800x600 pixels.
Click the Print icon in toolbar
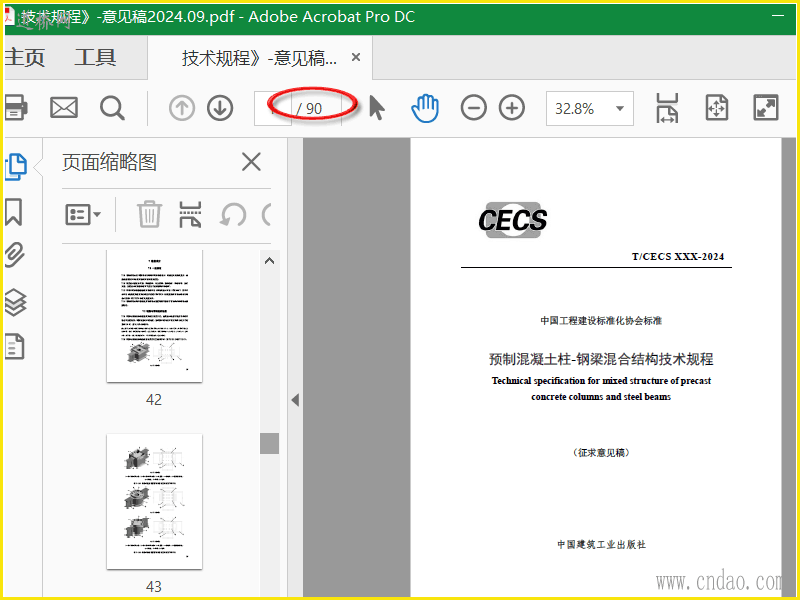click(x=15, y=108)
